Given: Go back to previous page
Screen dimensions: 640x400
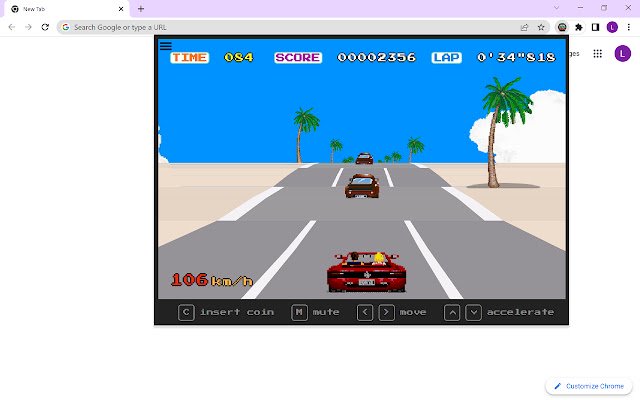Looking at the screenshot, I should 12,27.
